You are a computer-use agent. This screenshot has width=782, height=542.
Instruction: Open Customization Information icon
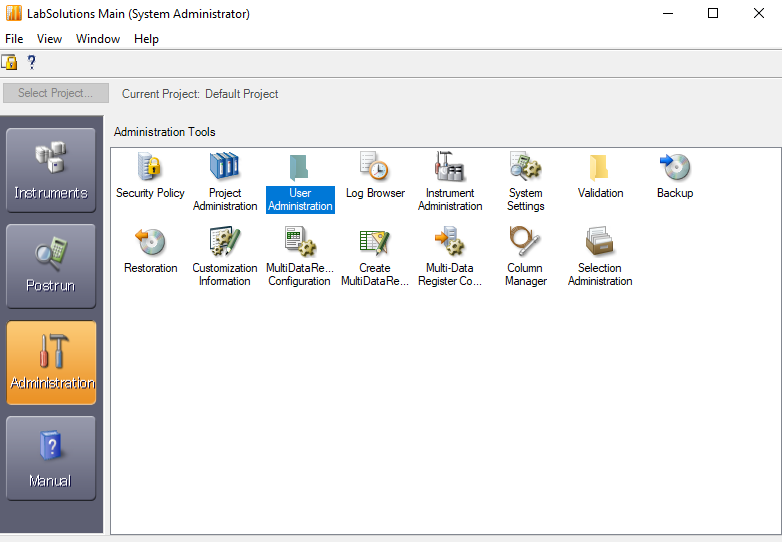(225, 257)
